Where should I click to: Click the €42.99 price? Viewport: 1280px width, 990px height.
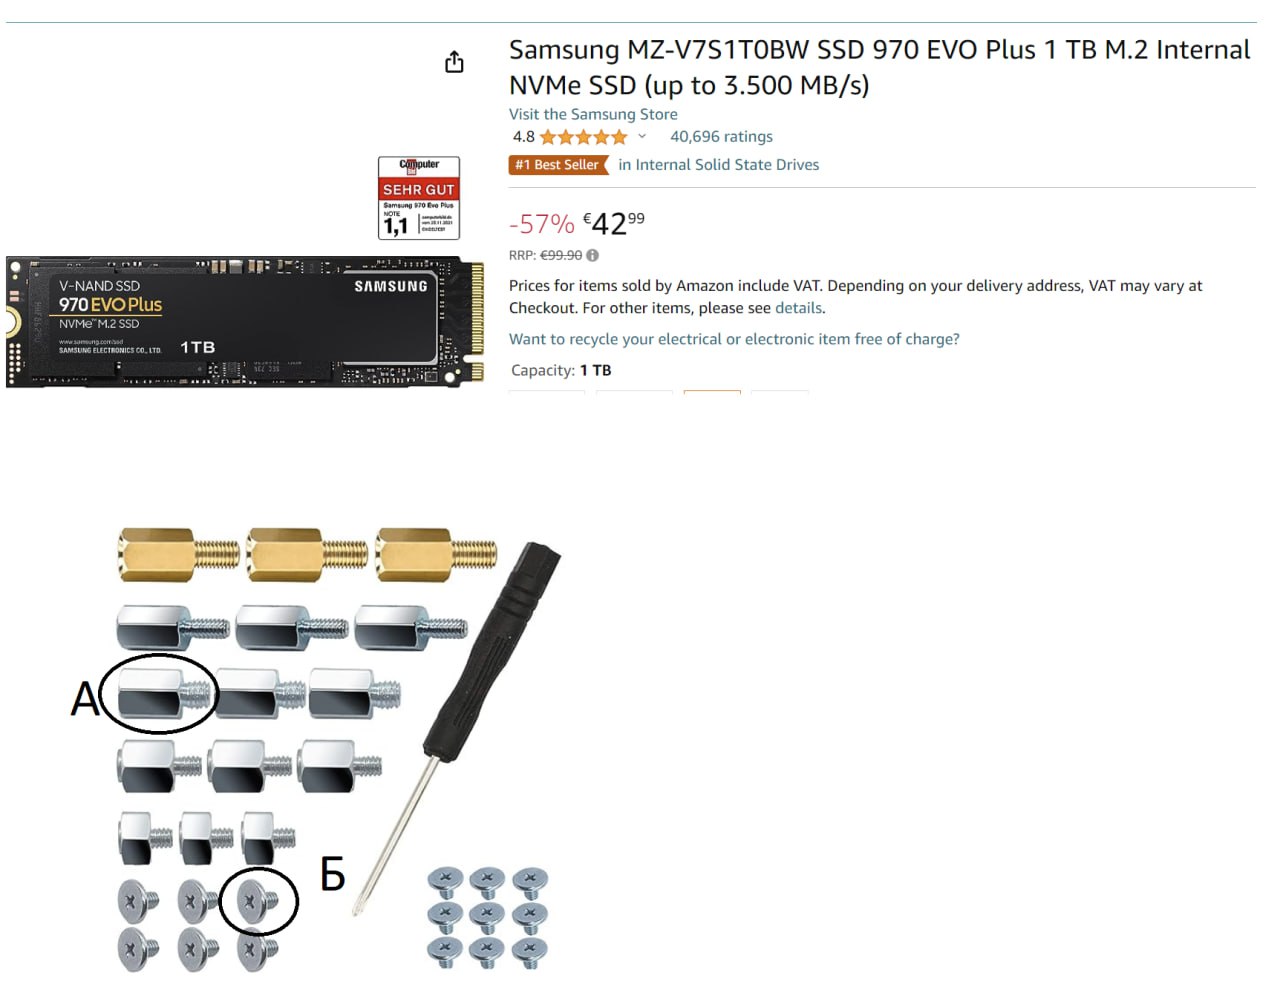614,223
